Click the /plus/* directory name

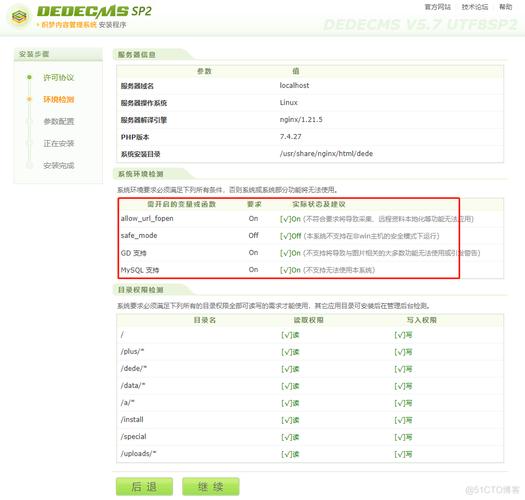pyautogui.click(x=132, y=351)
